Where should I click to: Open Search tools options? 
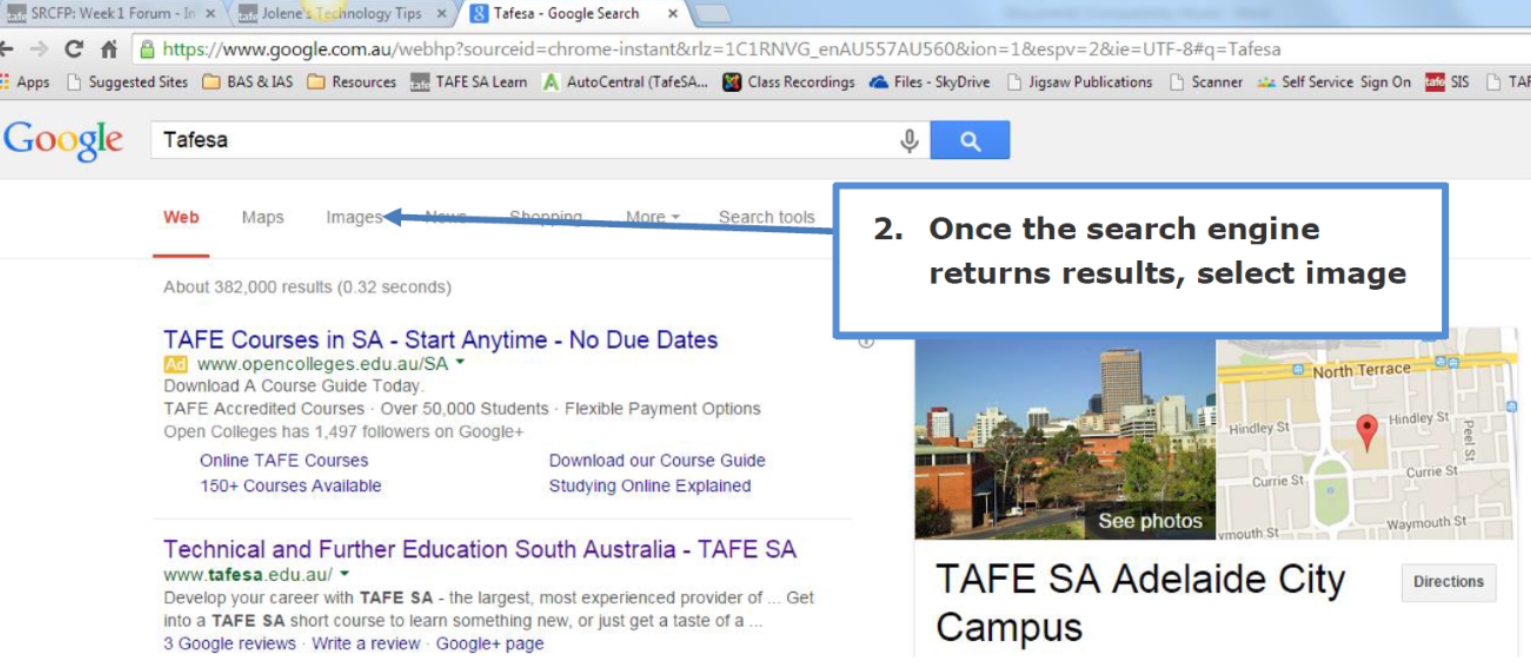[x=767, y=217]
